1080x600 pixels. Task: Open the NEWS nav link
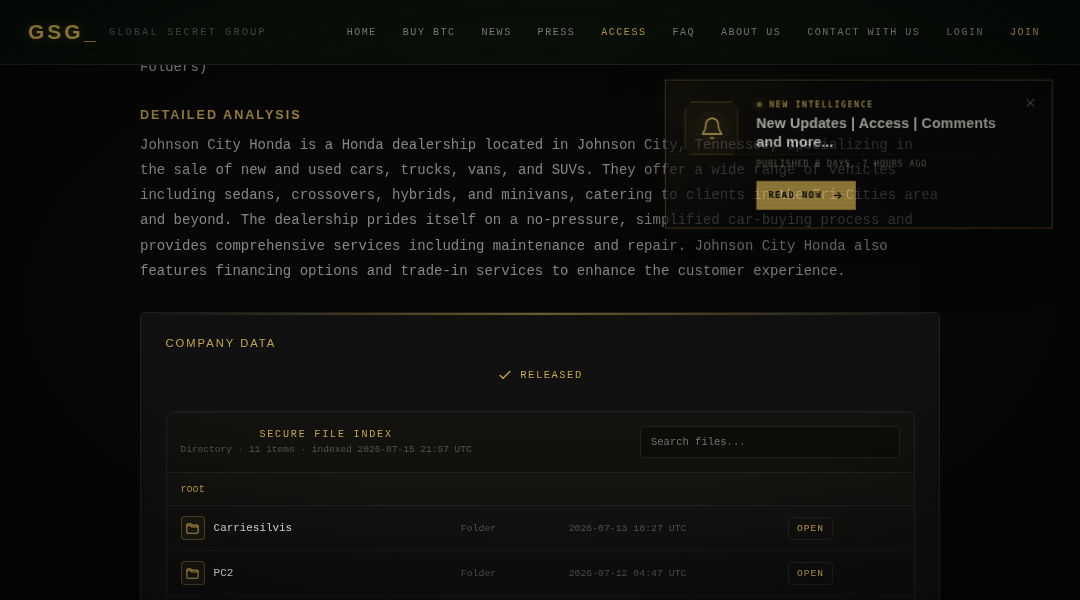pyautogui.click(x=496, y=32)
